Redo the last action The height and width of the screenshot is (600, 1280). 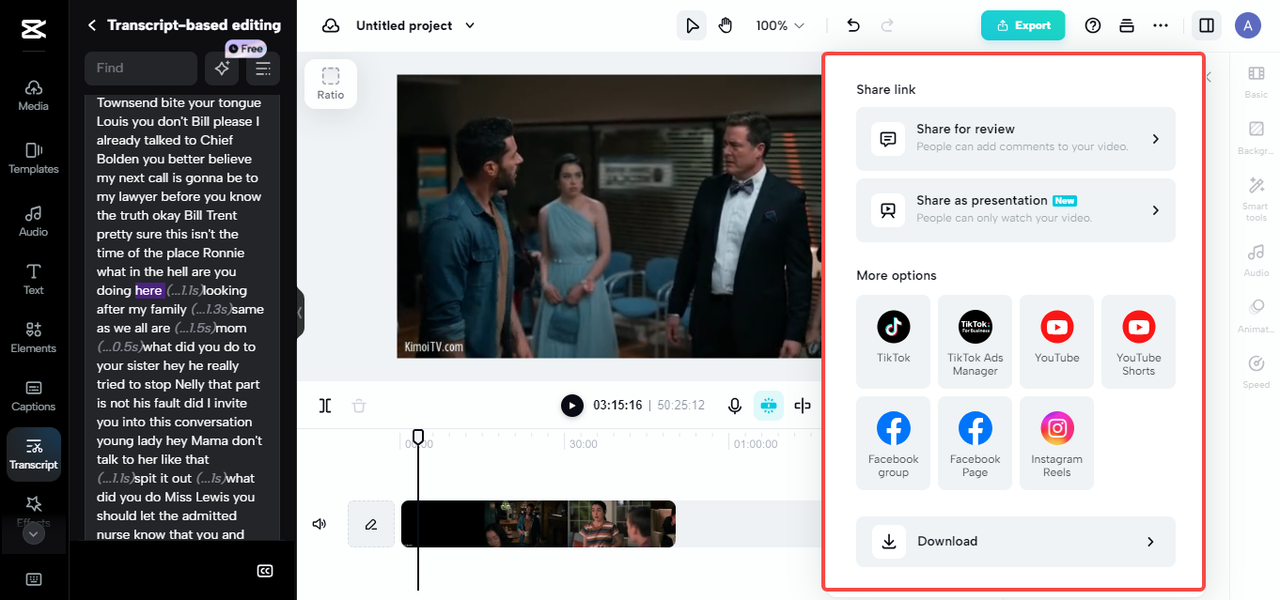[887, 25]
